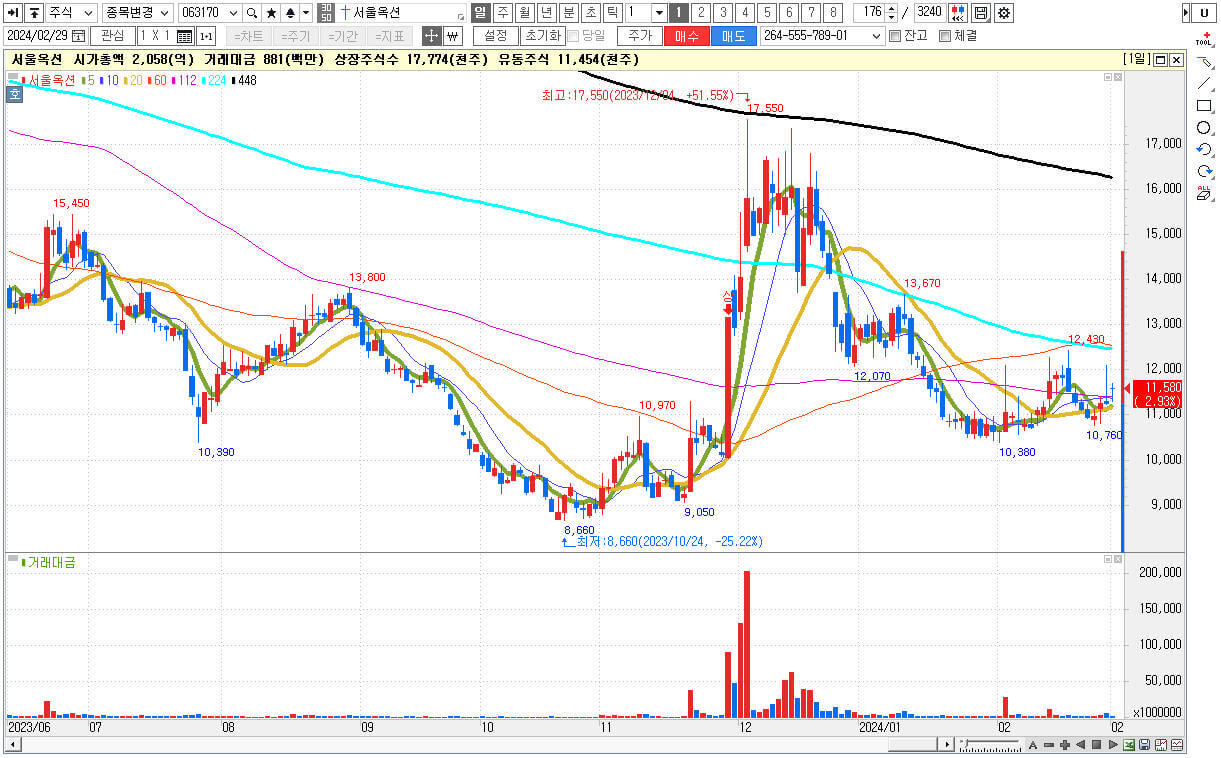Enable the 잔고 (balance) checkbox
This screenshot has height=758, width=1221.
tap(894, 36)
